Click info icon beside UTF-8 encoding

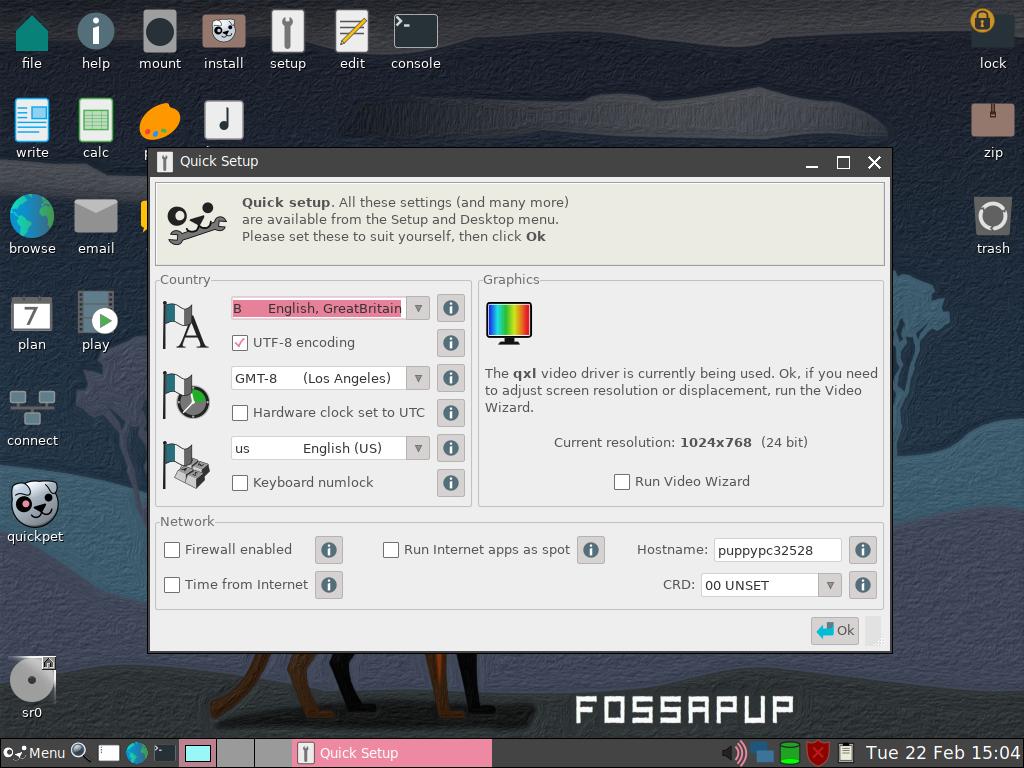tap(451, 343)
